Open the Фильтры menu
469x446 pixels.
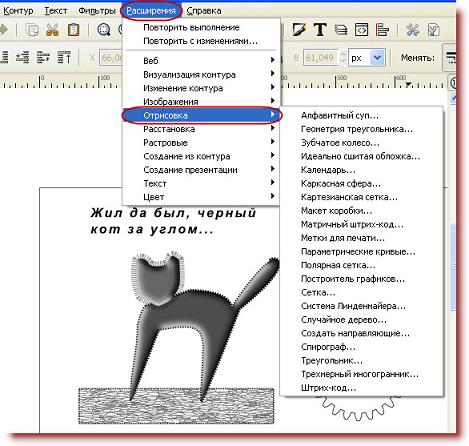point(97,11)
